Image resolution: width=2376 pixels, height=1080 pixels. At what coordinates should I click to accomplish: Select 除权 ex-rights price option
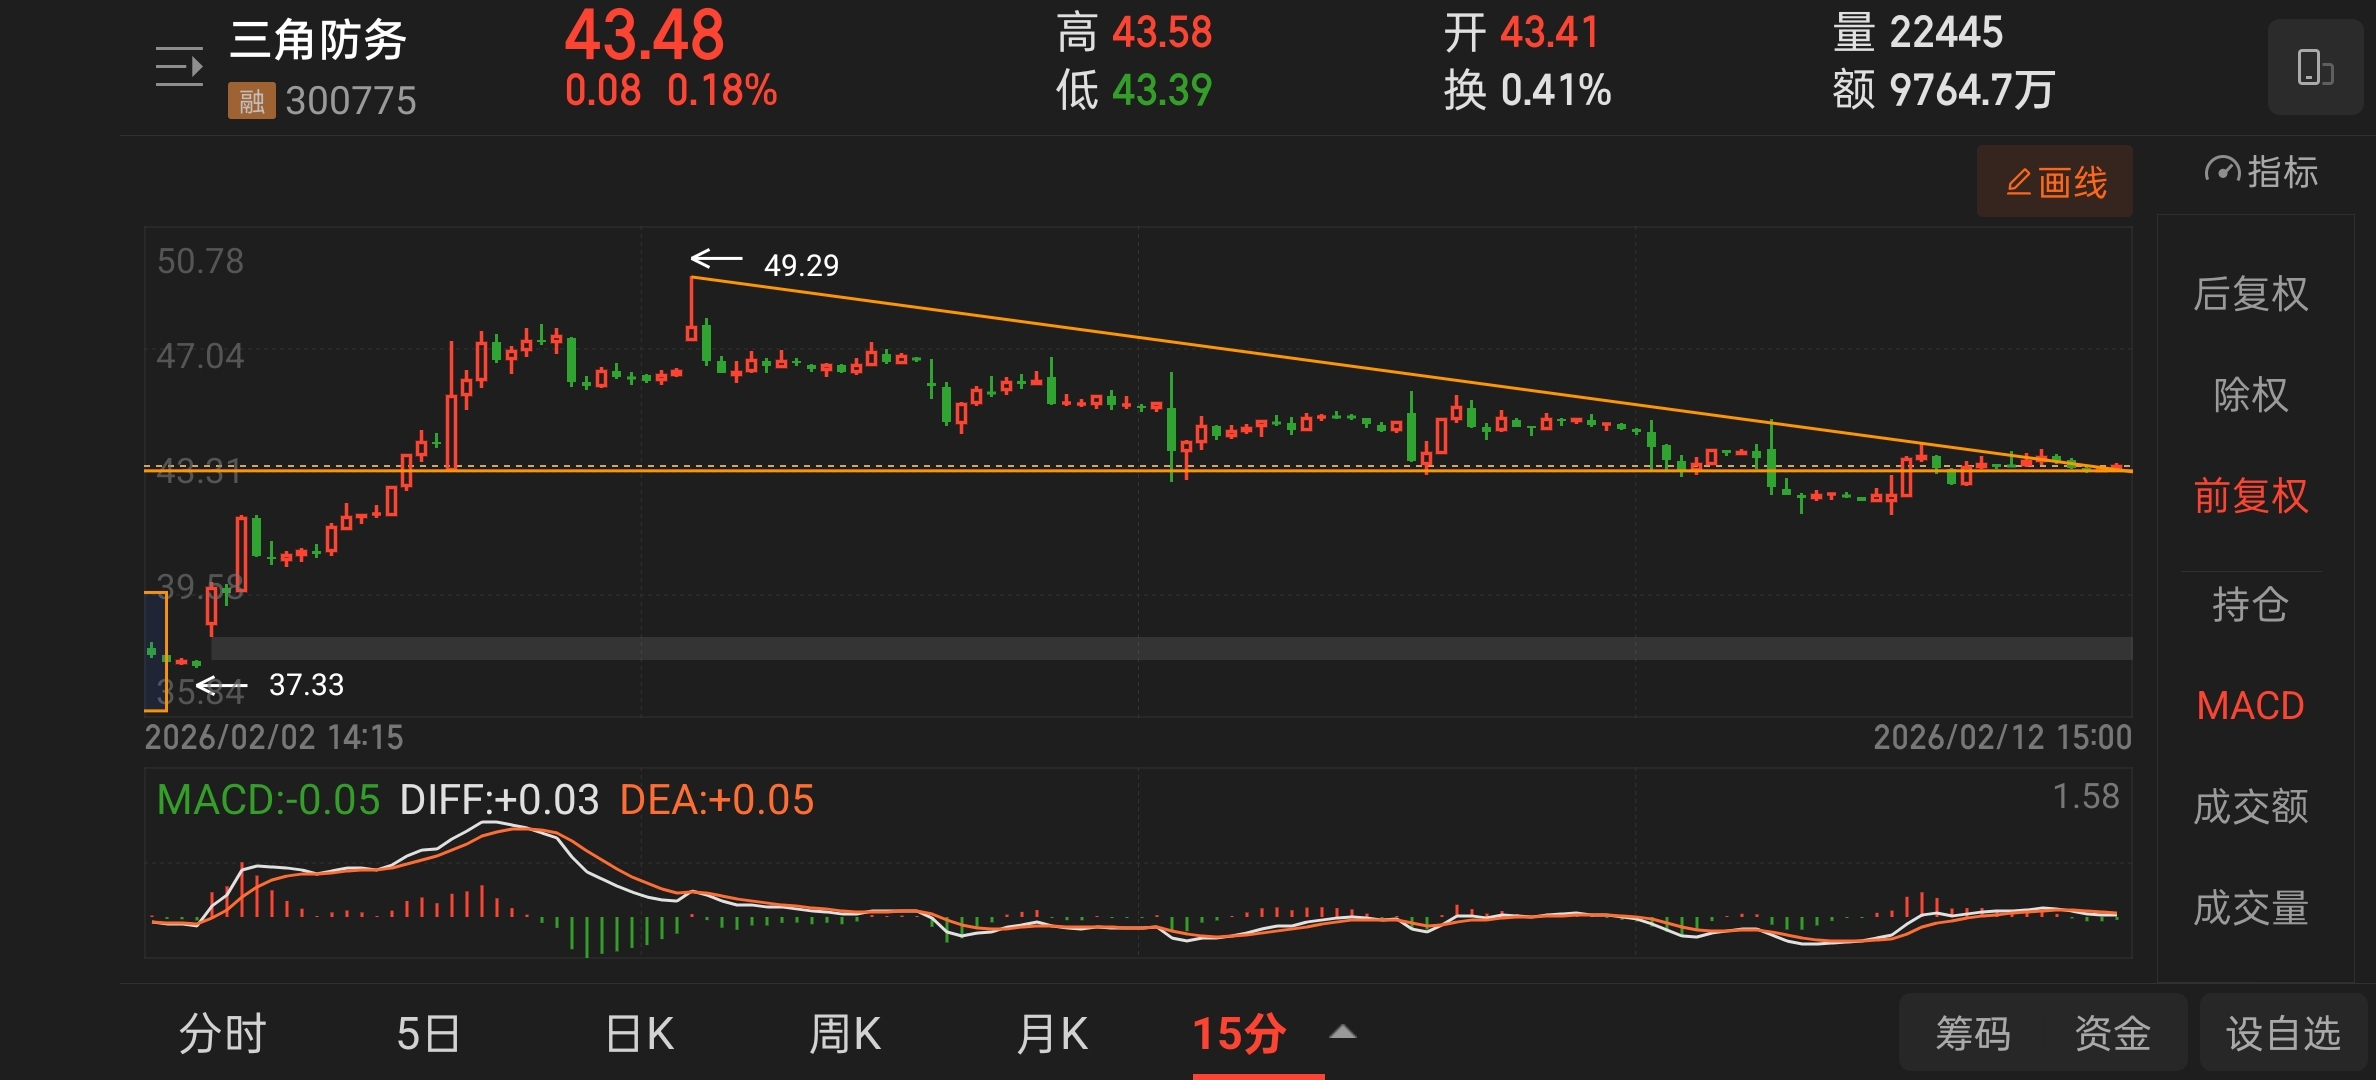tap(2250, 395)
